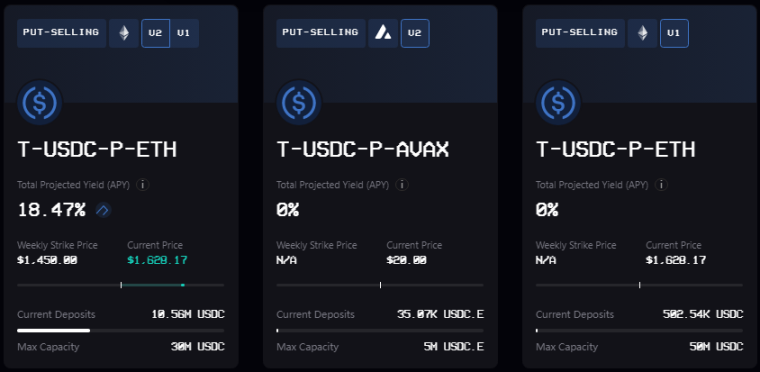Click the PUT-SELLING tag on the first card
This screenshot has height=372, width=760.
pos(62,33)
